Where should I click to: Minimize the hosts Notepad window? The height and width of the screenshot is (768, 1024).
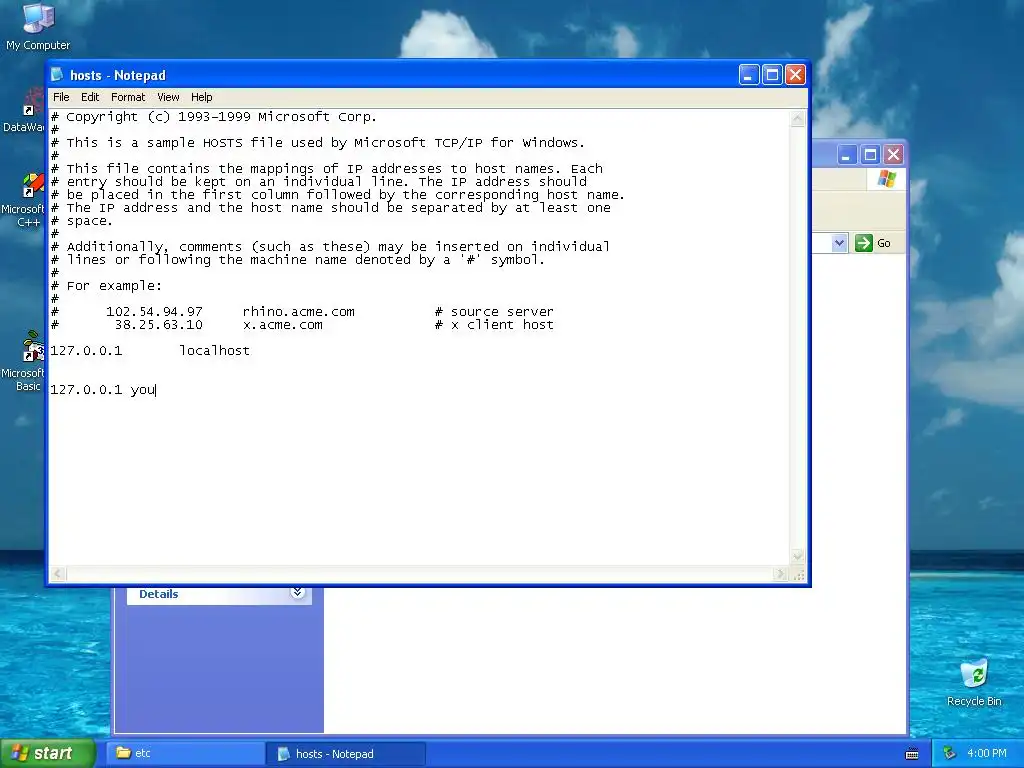(x=748, y=75)
